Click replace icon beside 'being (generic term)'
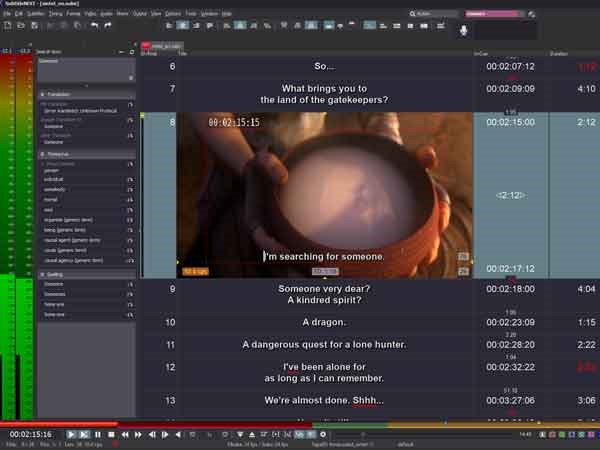Viewport: 600px width, 450px height. (130, 230)
